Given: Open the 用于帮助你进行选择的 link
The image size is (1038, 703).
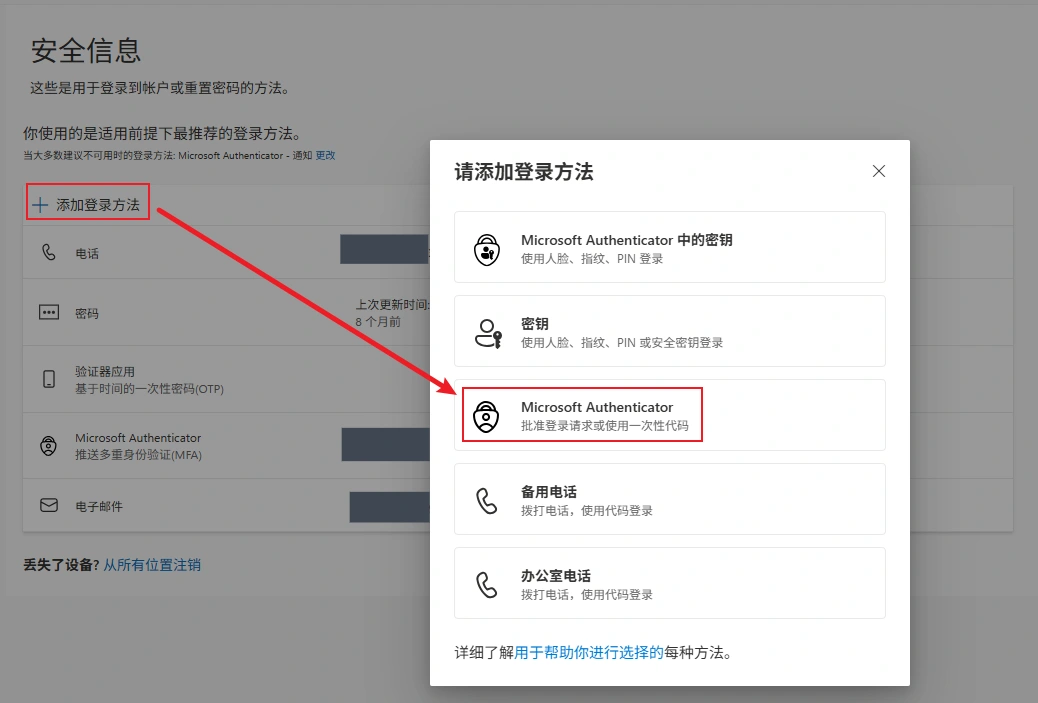Looking at the screenshot, I should tap(589, 653).
